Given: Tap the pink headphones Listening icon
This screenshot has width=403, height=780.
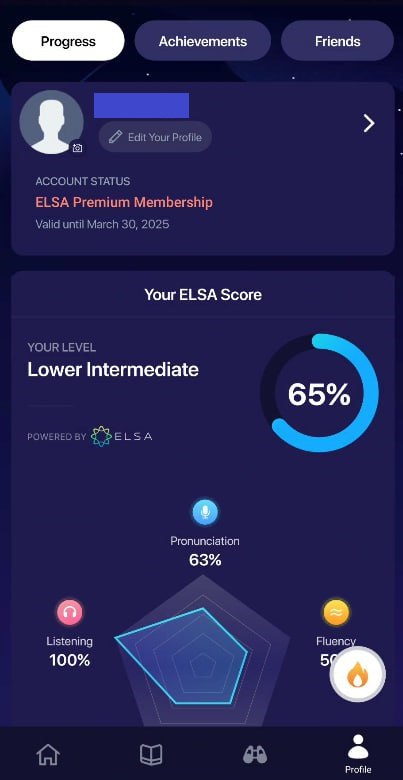Looking at the screenshot, I should click(70, 613).
